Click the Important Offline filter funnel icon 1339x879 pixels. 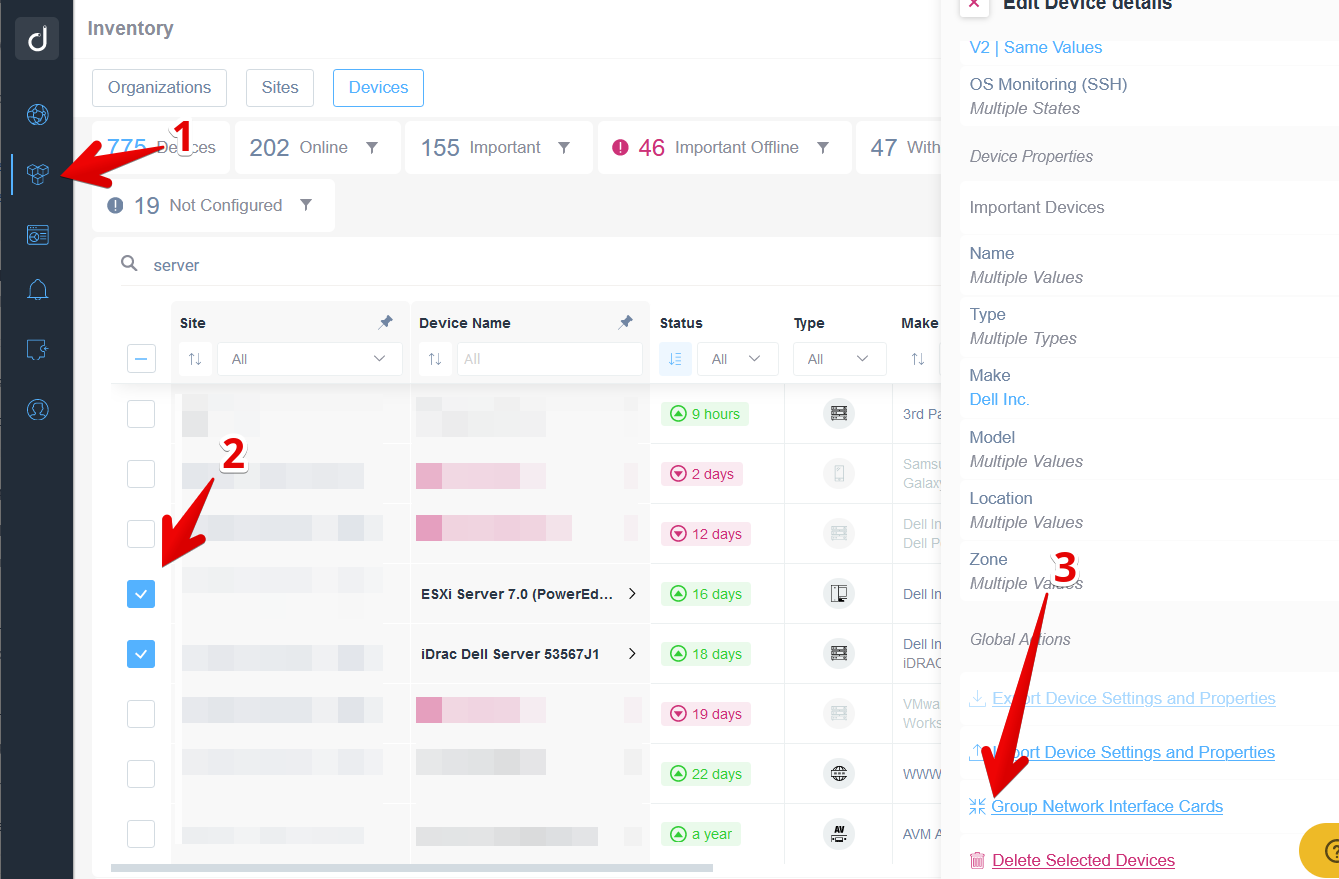823,148
